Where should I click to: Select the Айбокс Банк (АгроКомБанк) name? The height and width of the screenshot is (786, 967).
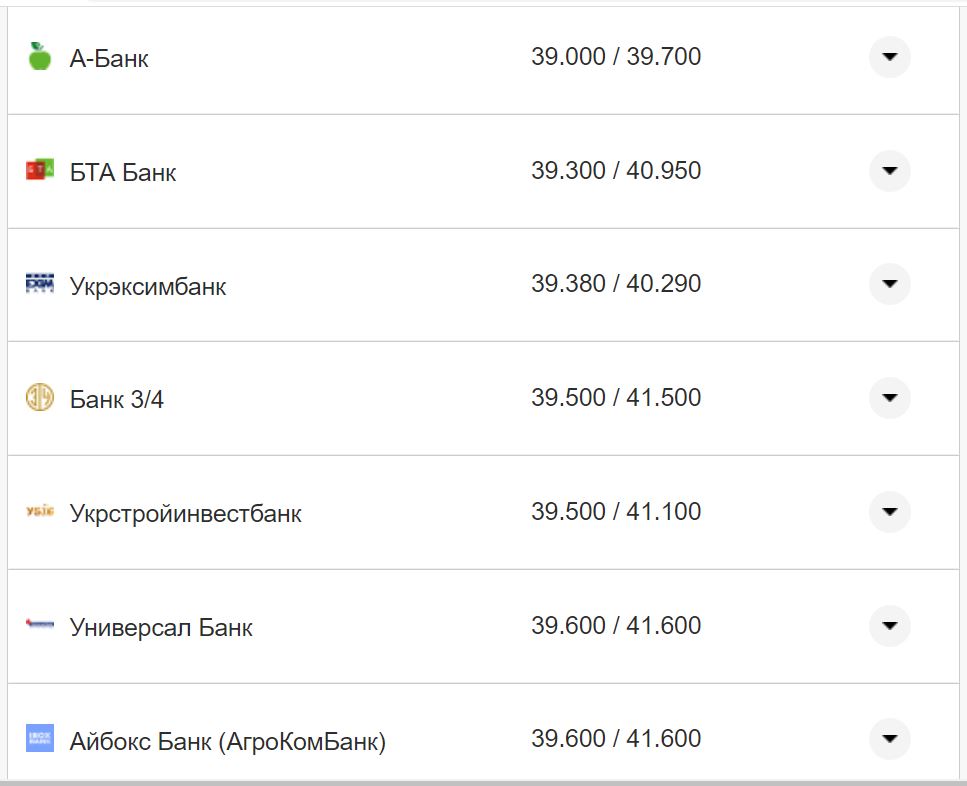click(227, 742)
